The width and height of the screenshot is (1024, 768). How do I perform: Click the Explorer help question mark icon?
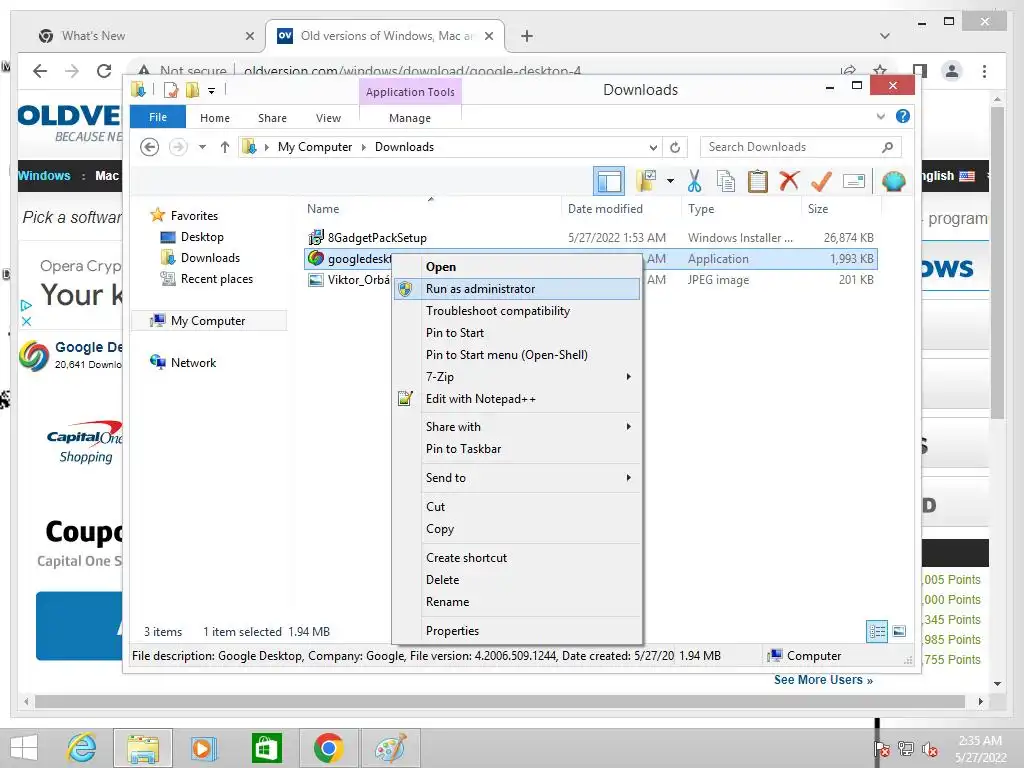[x=903, y=116]
